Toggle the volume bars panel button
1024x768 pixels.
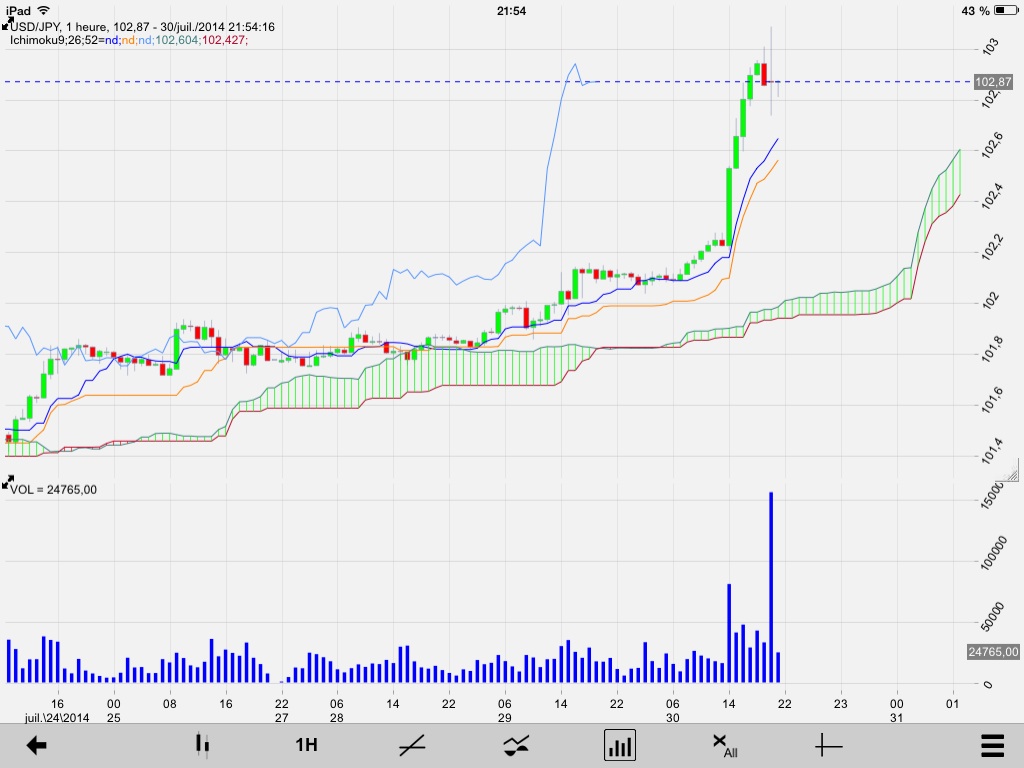pos(619,745)
